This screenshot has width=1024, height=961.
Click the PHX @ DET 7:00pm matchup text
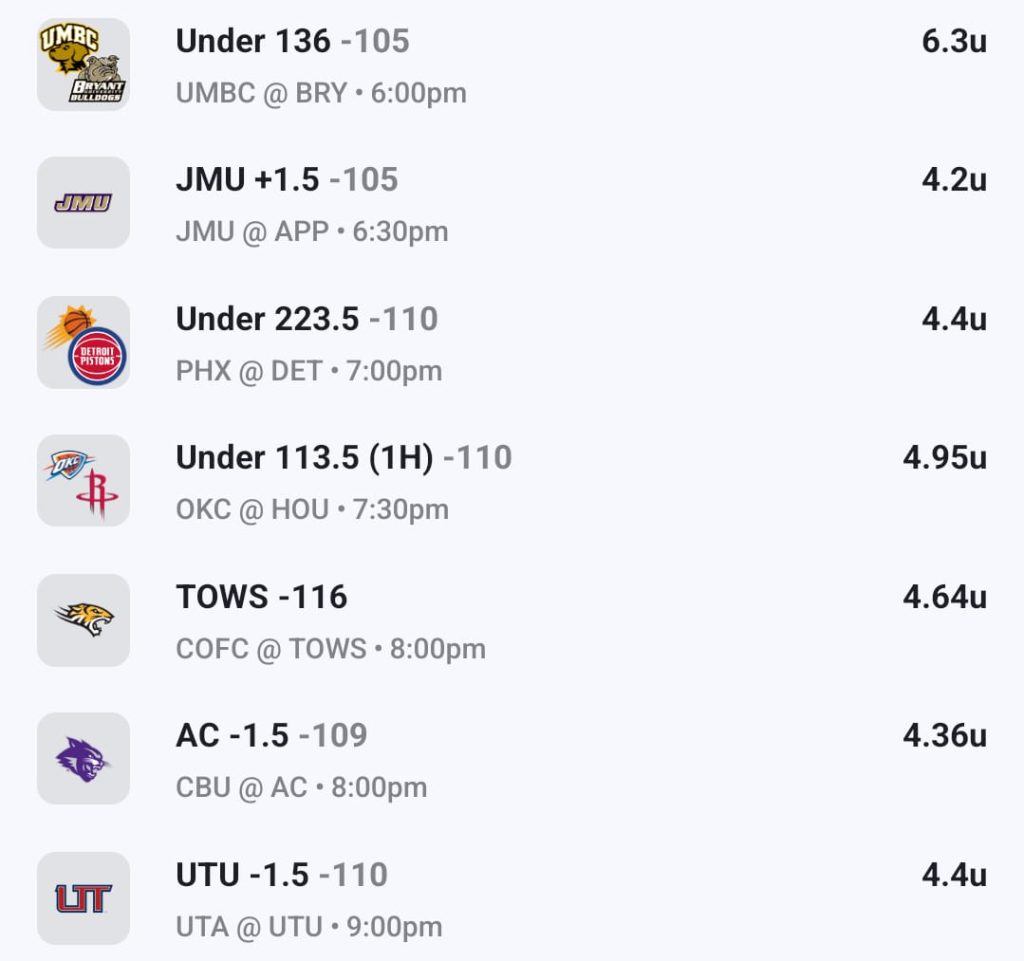tap(308, 371)
